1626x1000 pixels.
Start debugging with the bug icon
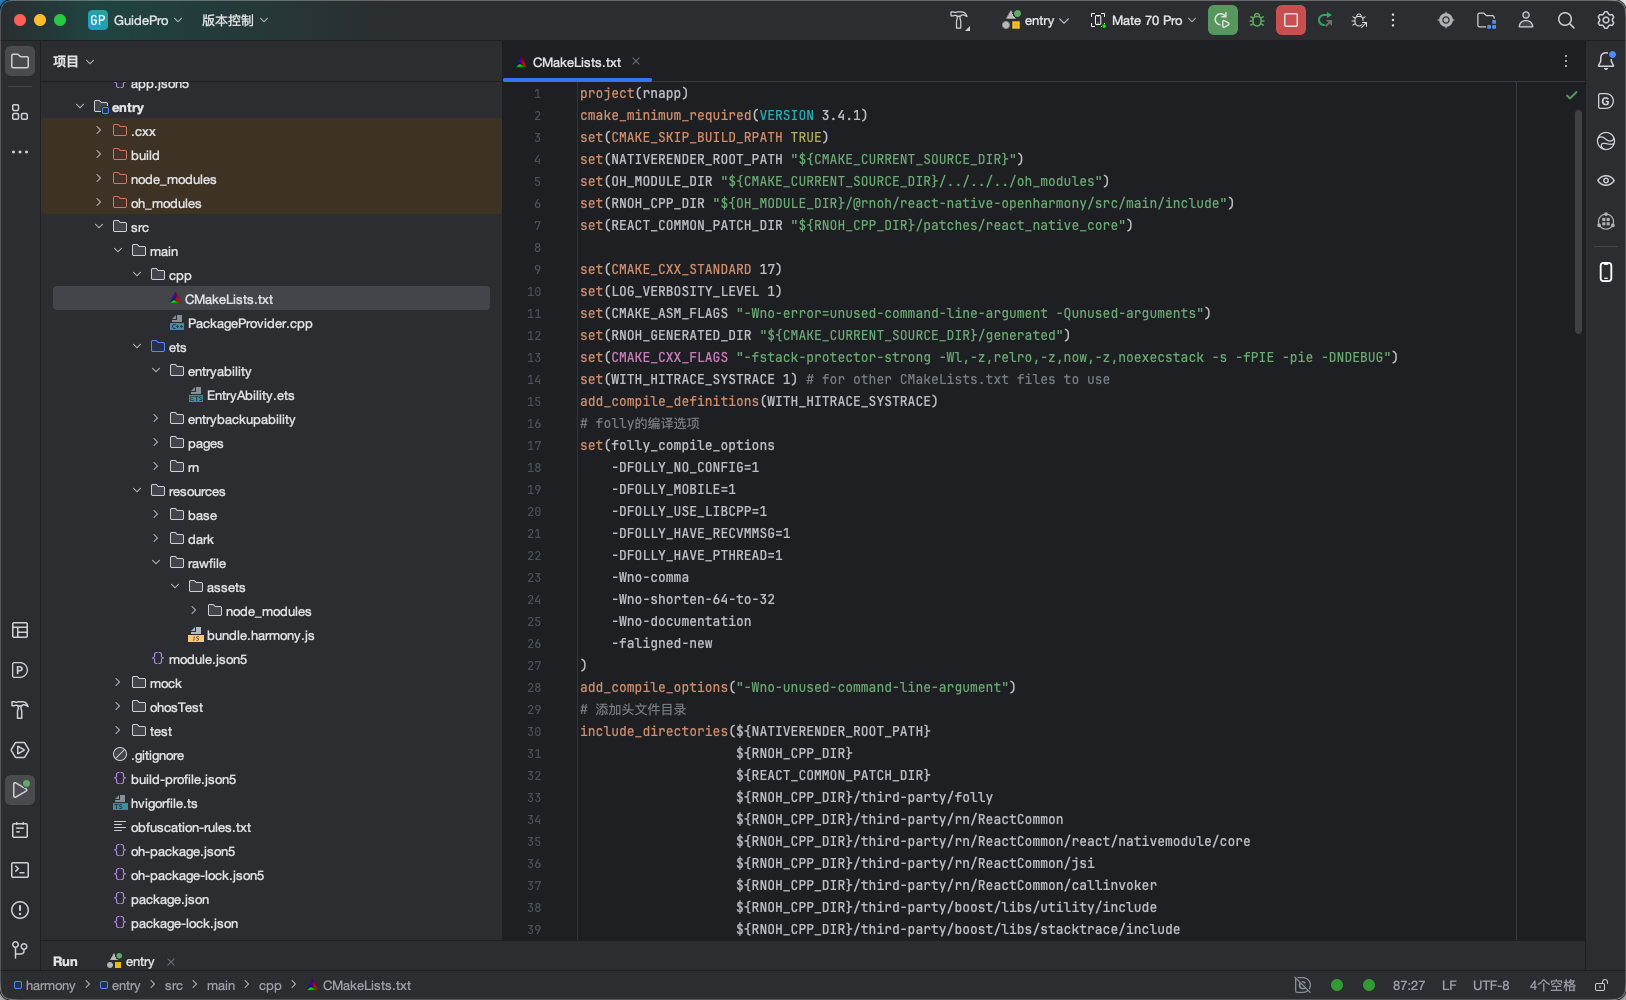(x=1257, y=20)
